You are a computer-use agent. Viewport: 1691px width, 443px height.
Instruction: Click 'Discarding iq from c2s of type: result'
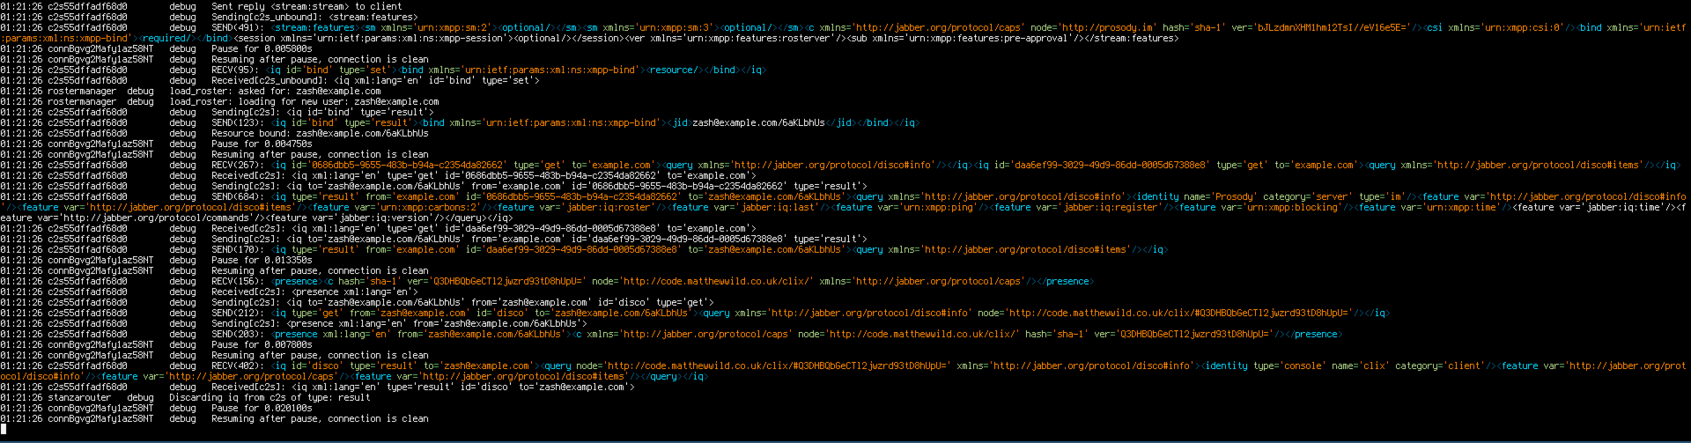click(270, 398)
